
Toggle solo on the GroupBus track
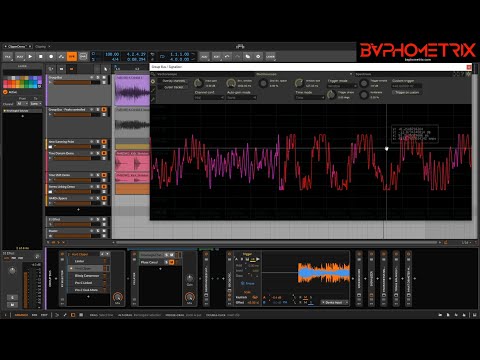click(x=98, y=77)
